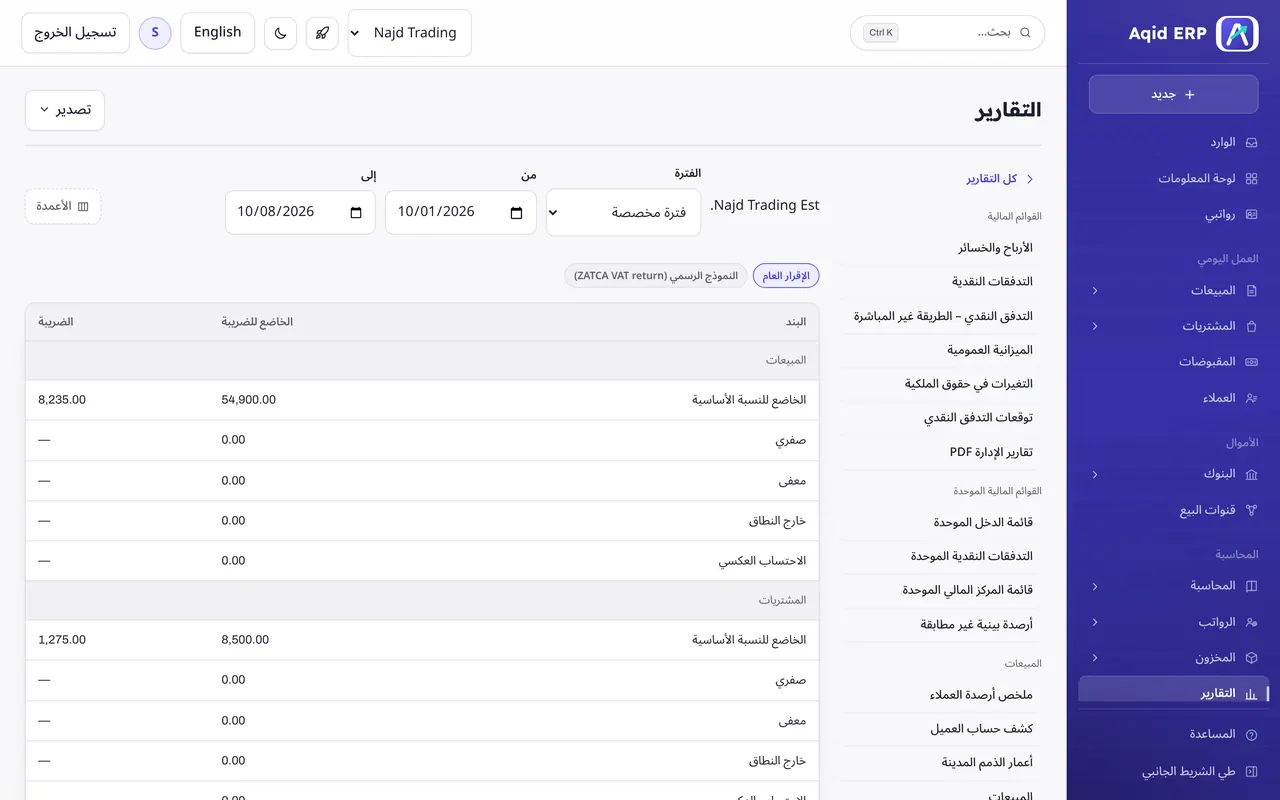This screenshot has height=800, width=1280.
Task: Open Sales Channels (قنوات البيع)
Action: tap(1173, 510)
